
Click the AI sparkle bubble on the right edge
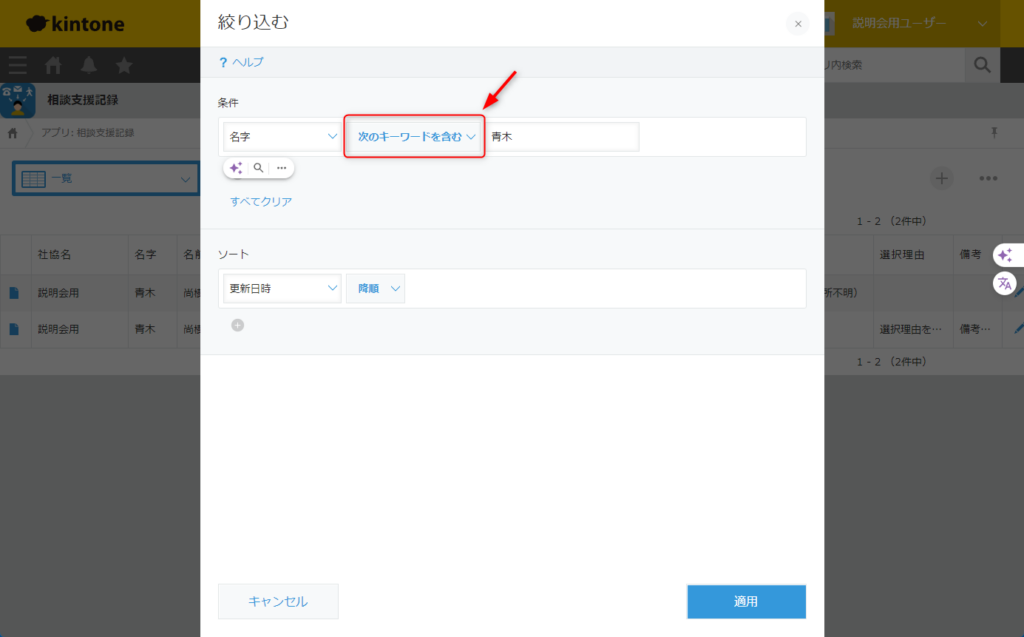coord(1005,255)
